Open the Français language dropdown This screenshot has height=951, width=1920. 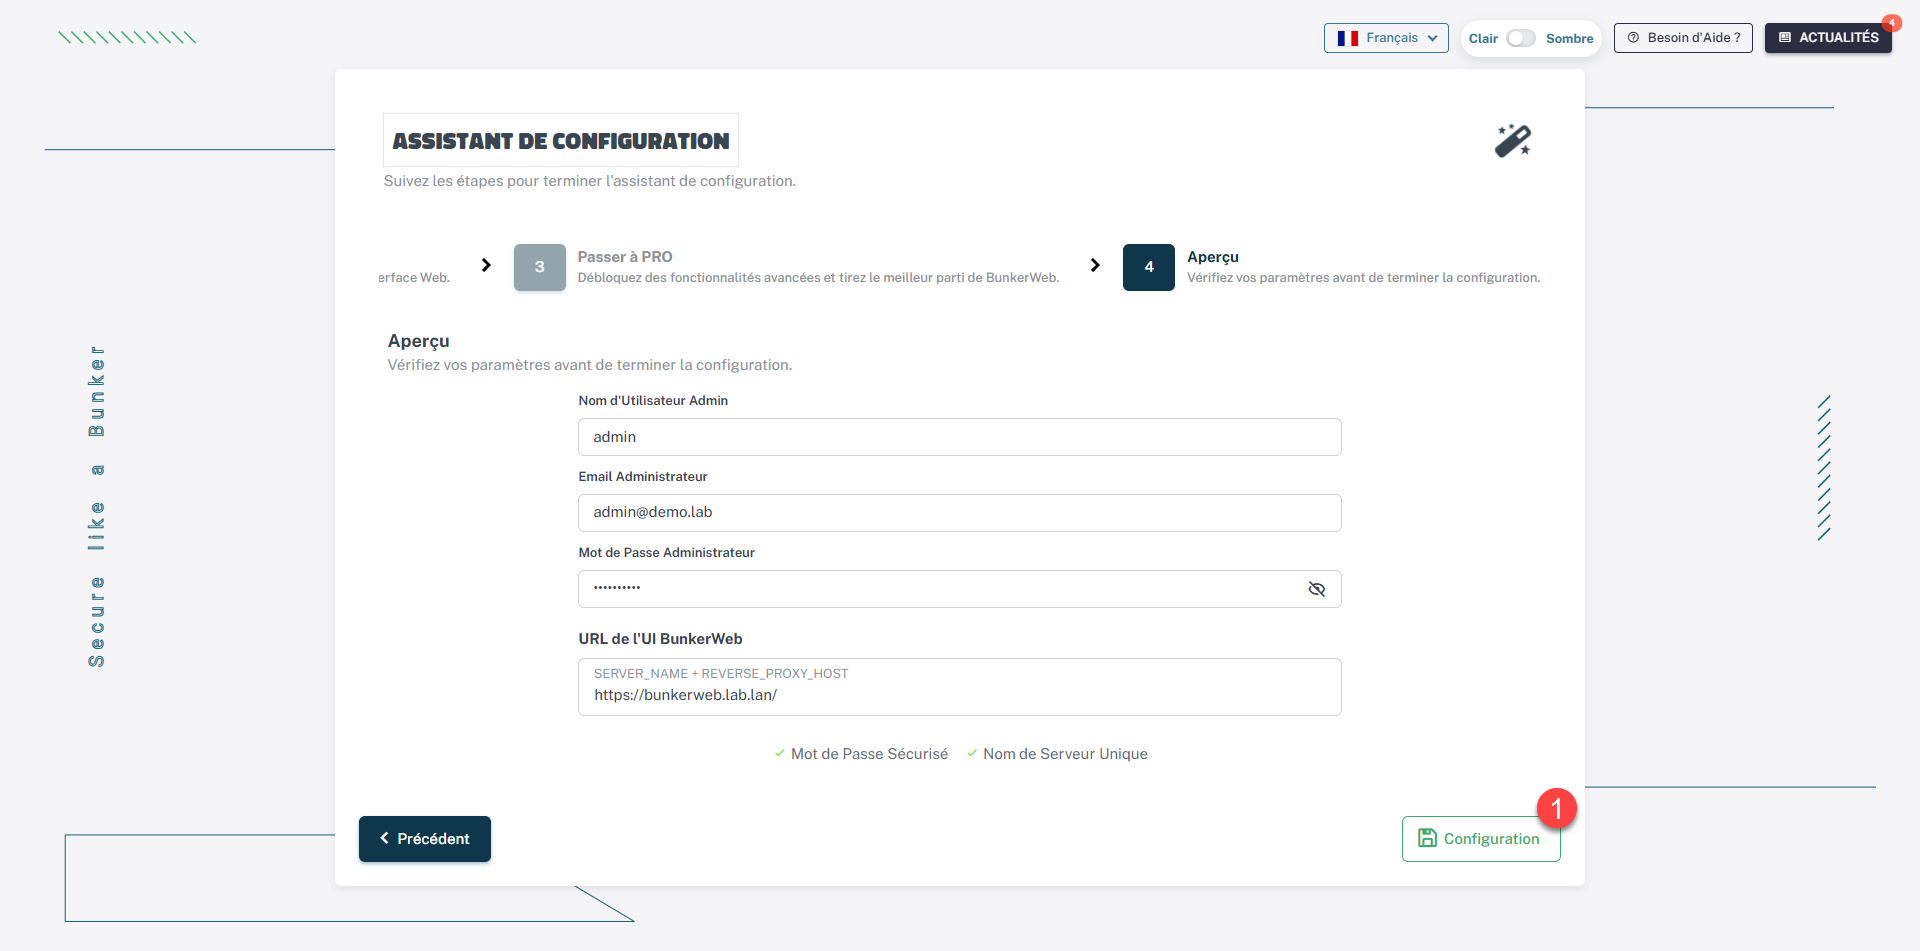1386,38
